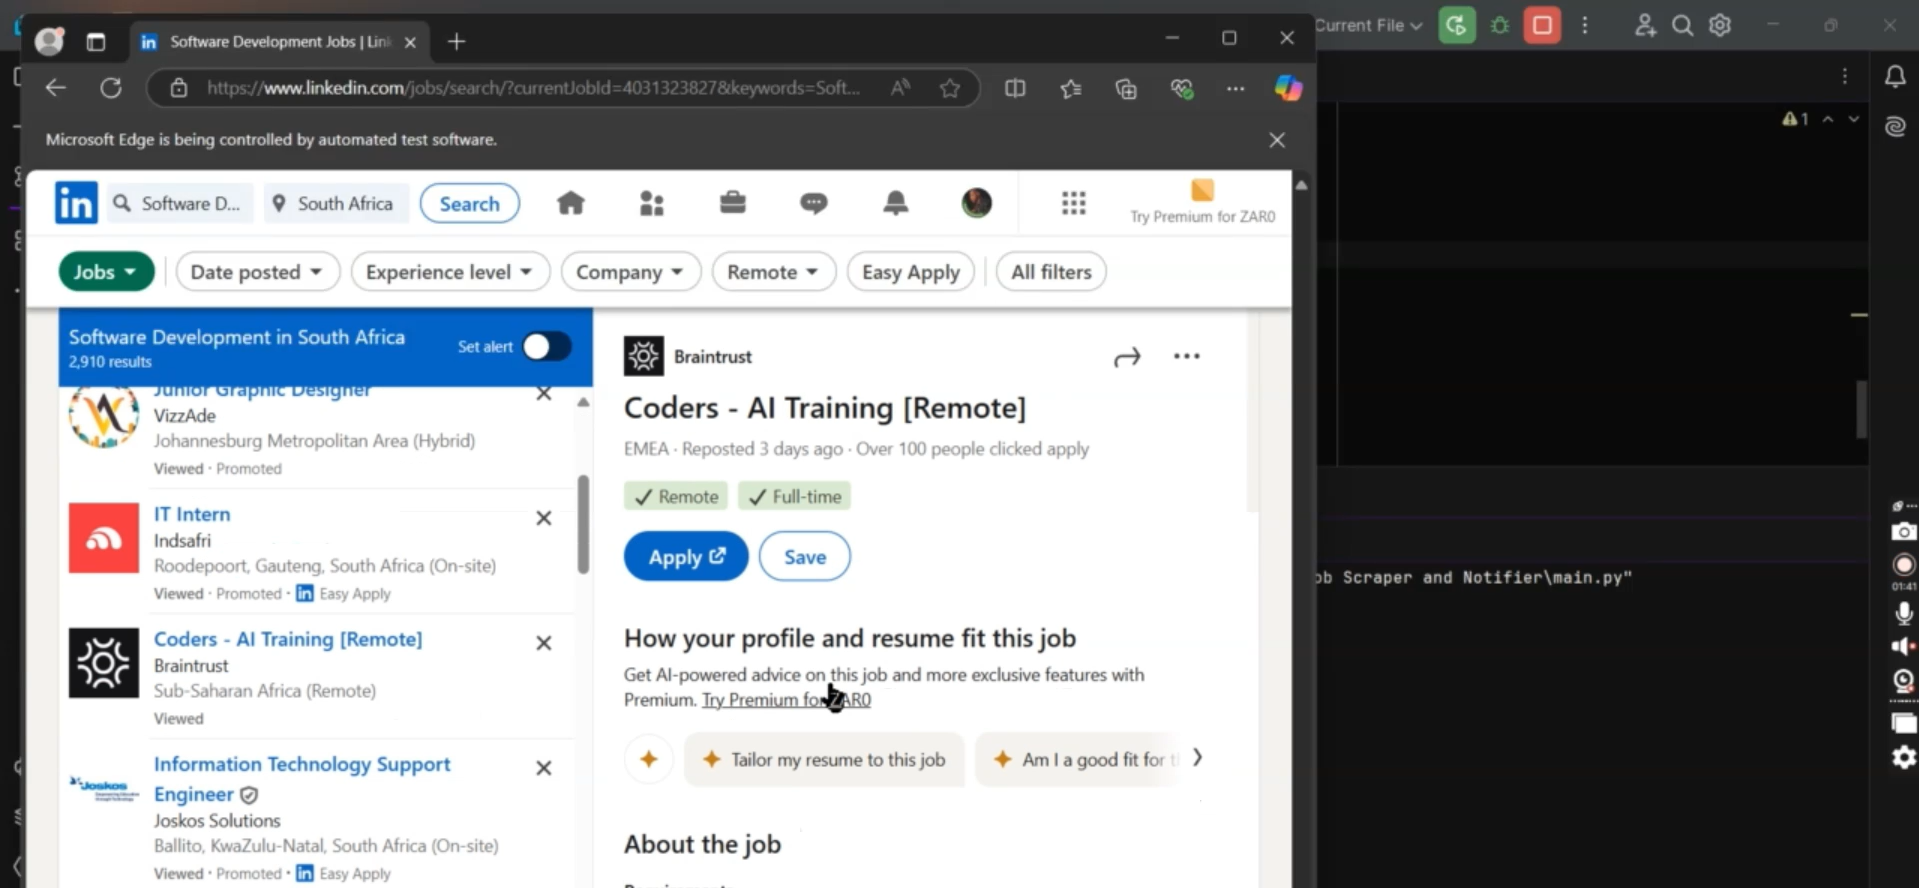Click the Debug bug icon in IDE
The image size is (1919, 888).
[1500, 25]
